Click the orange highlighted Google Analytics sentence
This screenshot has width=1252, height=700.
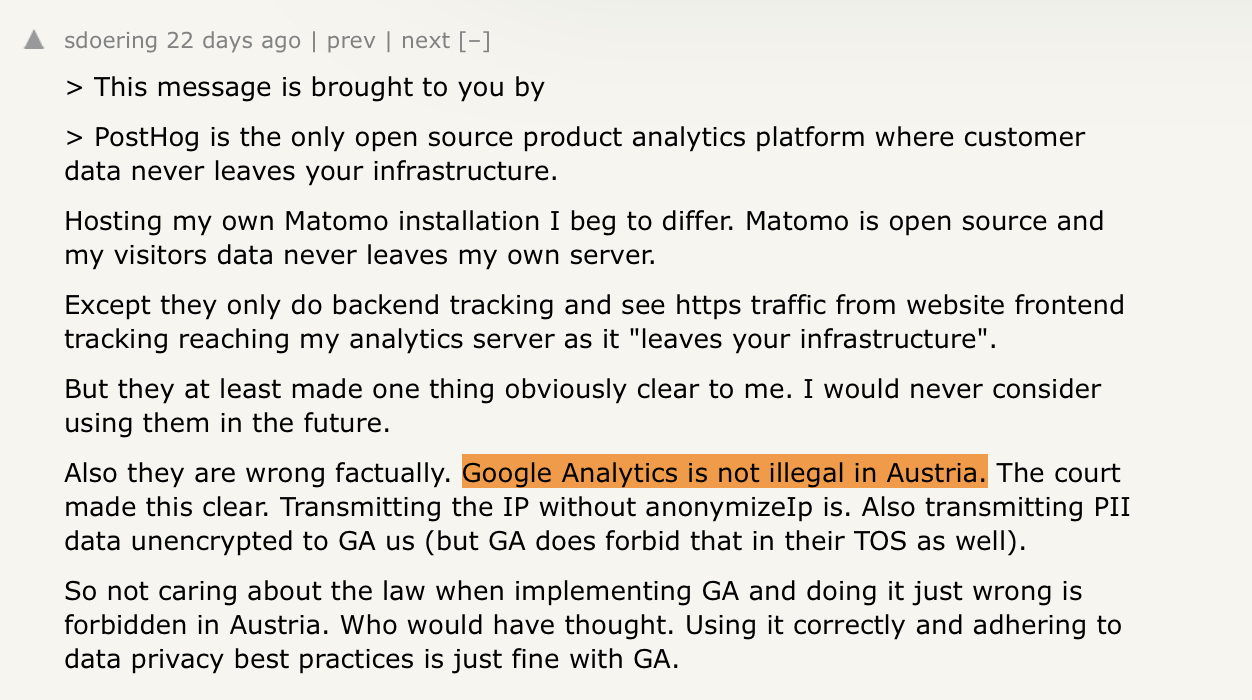pos(724,473)
